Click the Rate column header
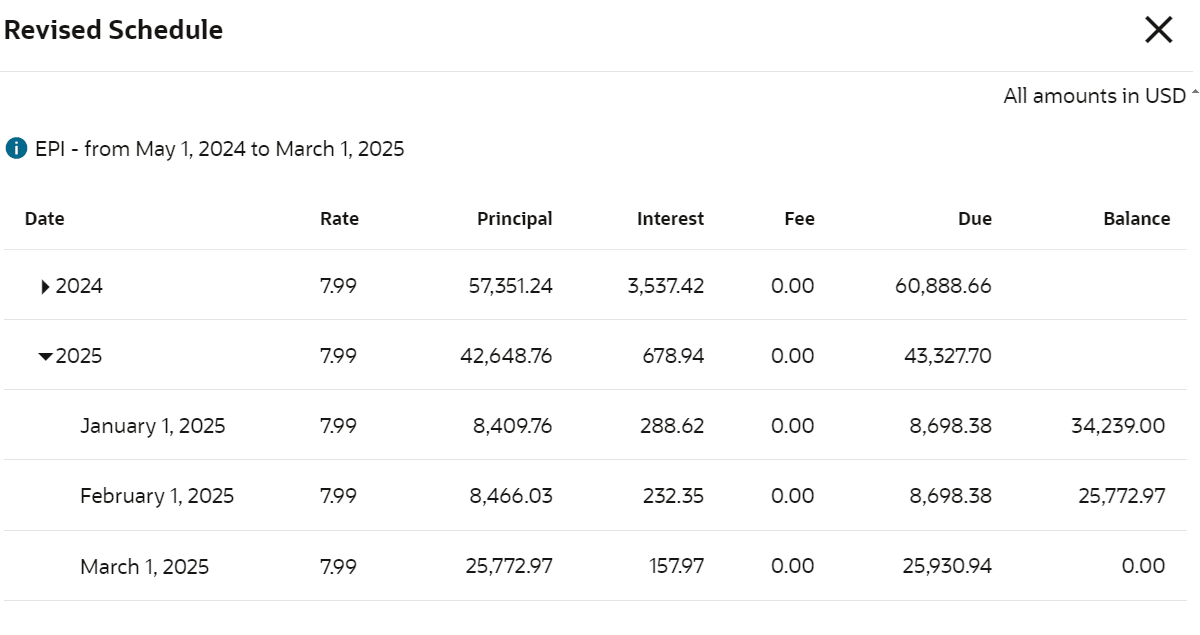 coord(339,219)
